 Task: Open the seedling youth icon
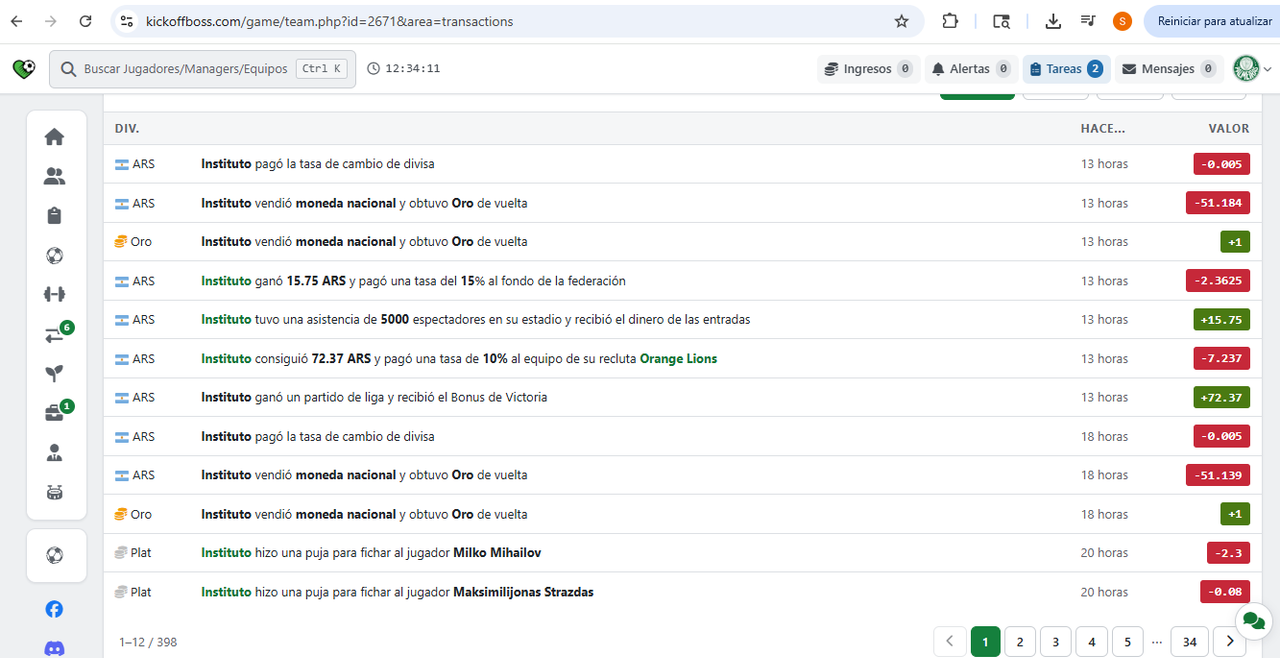coord(54,373)
